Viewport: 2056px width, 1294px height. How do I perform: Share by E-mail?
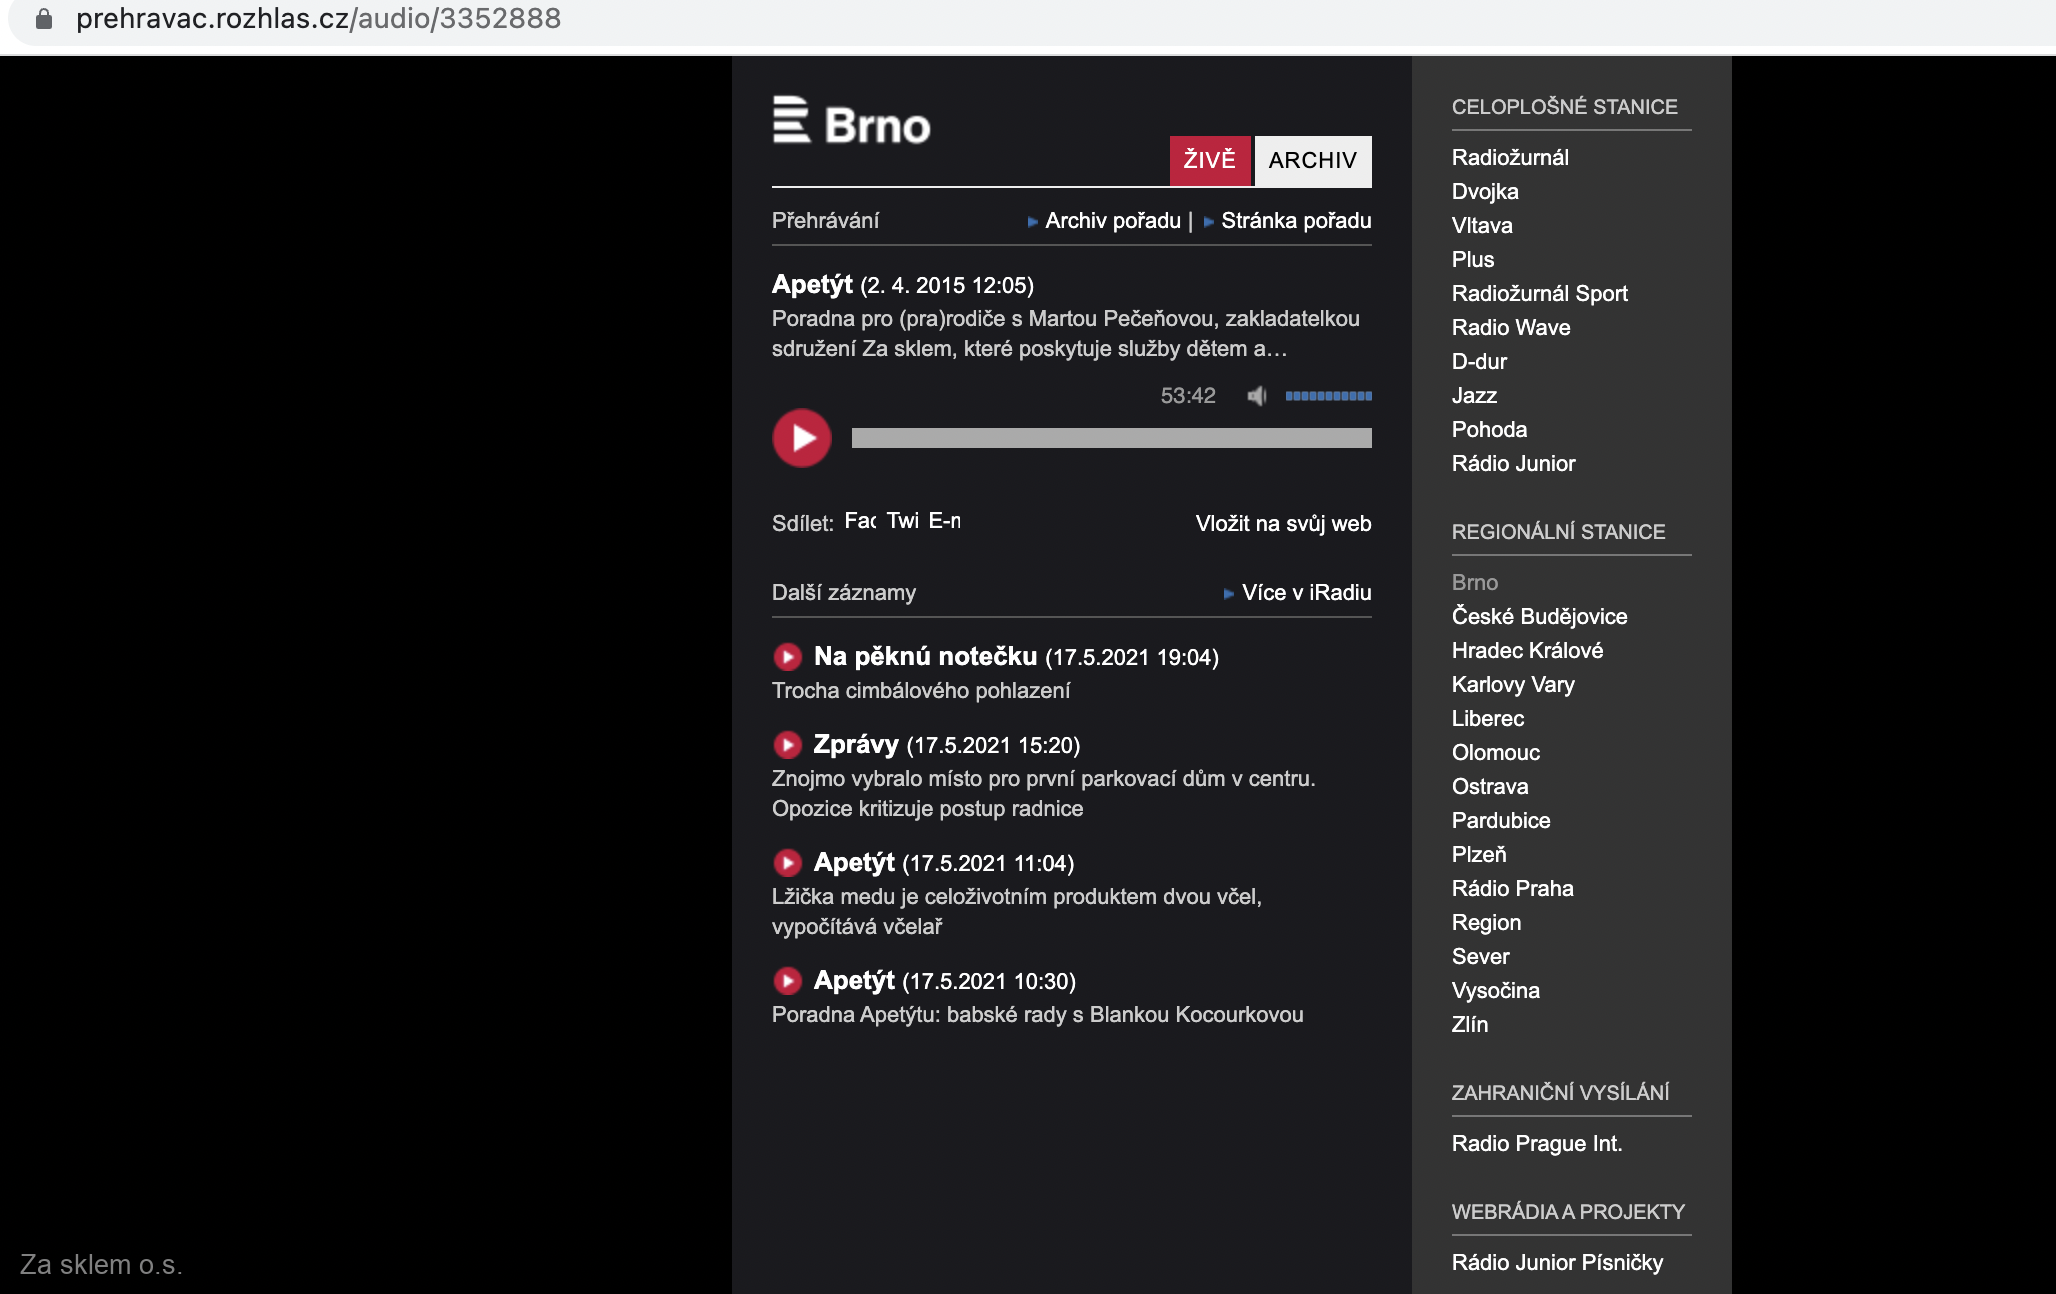(944, 521)
